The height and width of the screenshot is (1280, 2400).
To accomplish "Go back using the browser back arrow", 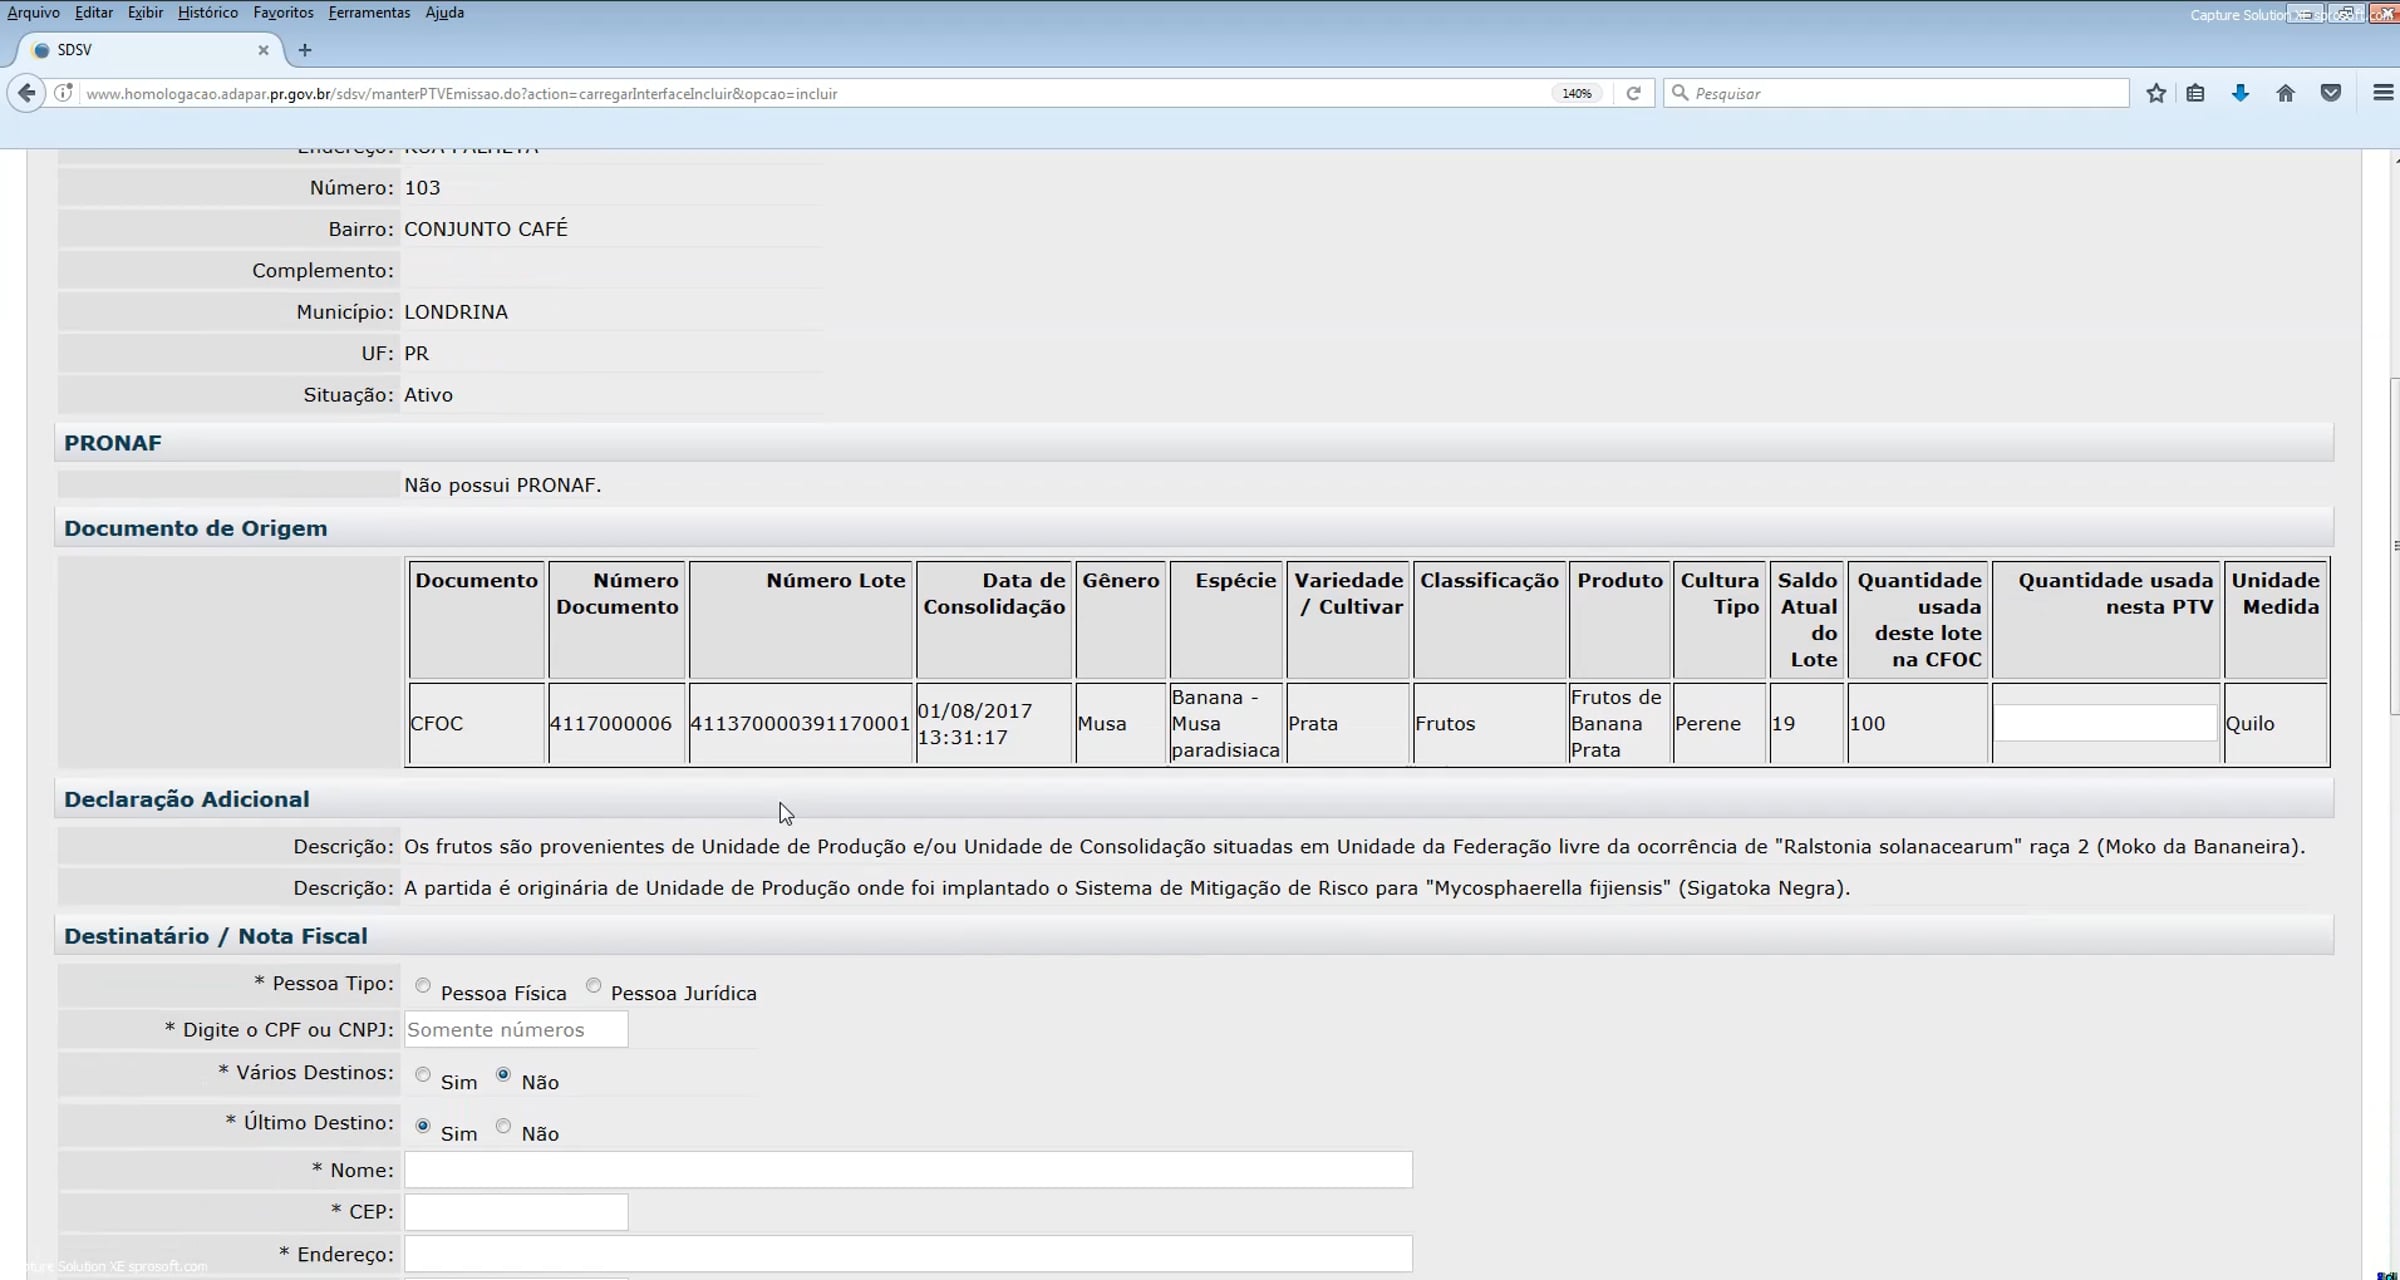I will point(27,93).
